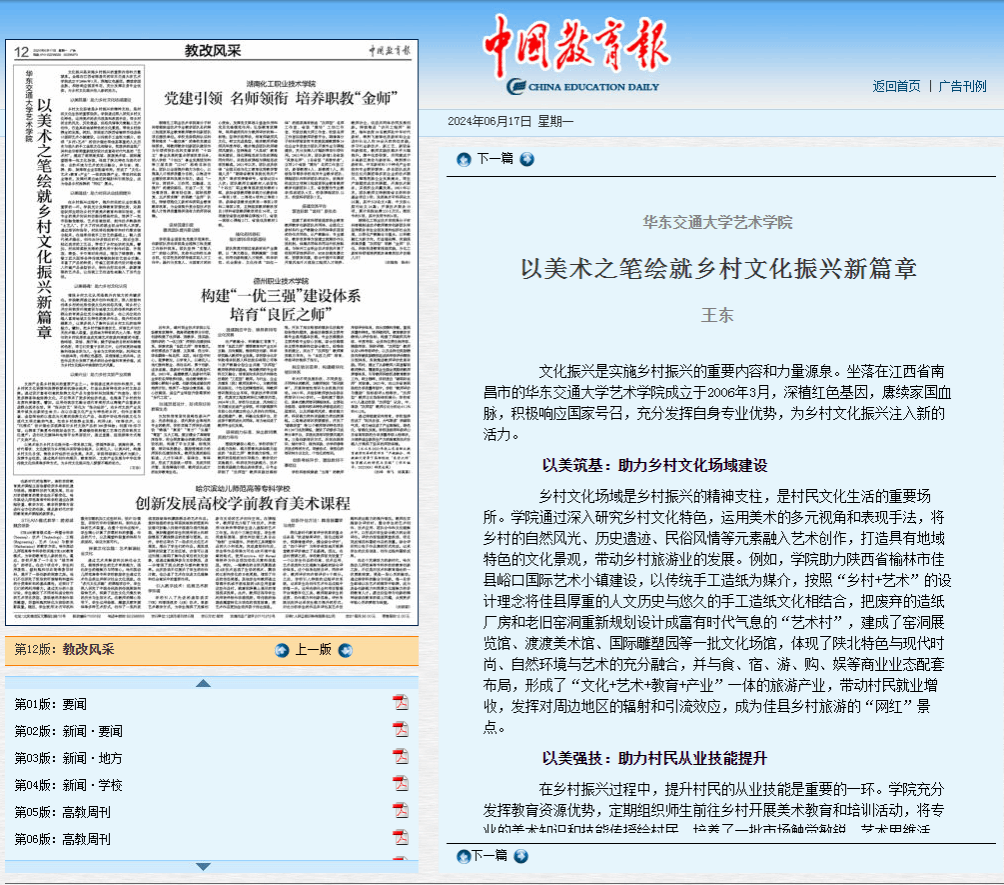Click the round arrow icon right of 上一版
The width and height of the screenshot is (1004, 885).
346,650
